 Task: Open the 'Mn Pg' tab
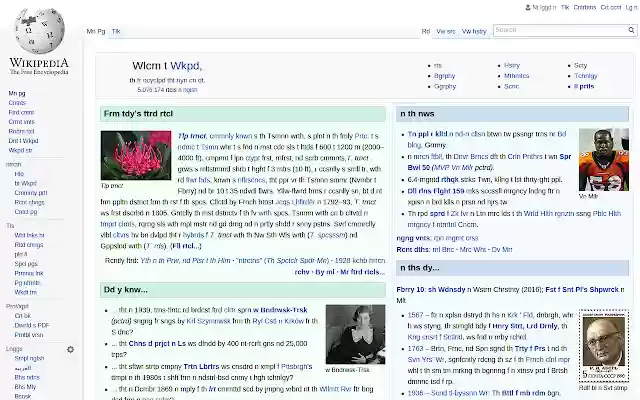(96, 31)
